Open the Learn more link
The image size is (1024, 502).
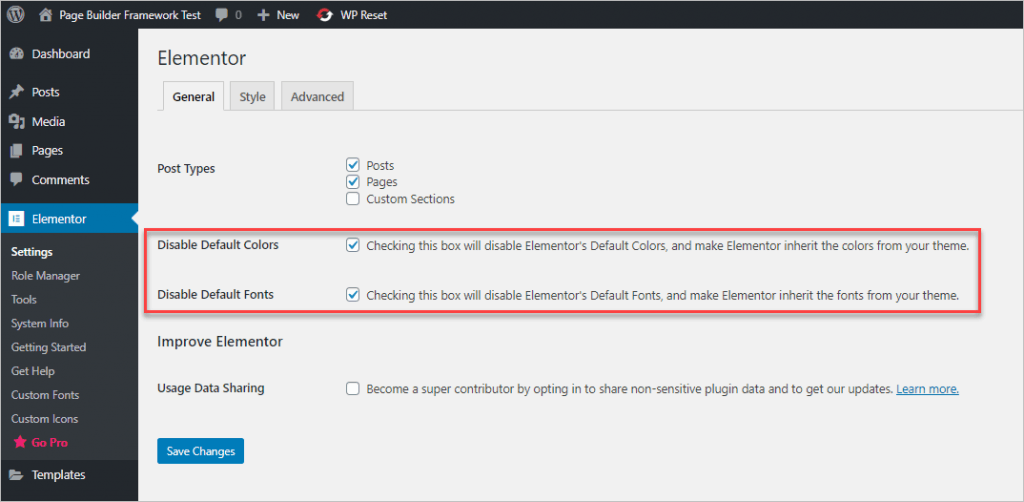coord(927,389)
